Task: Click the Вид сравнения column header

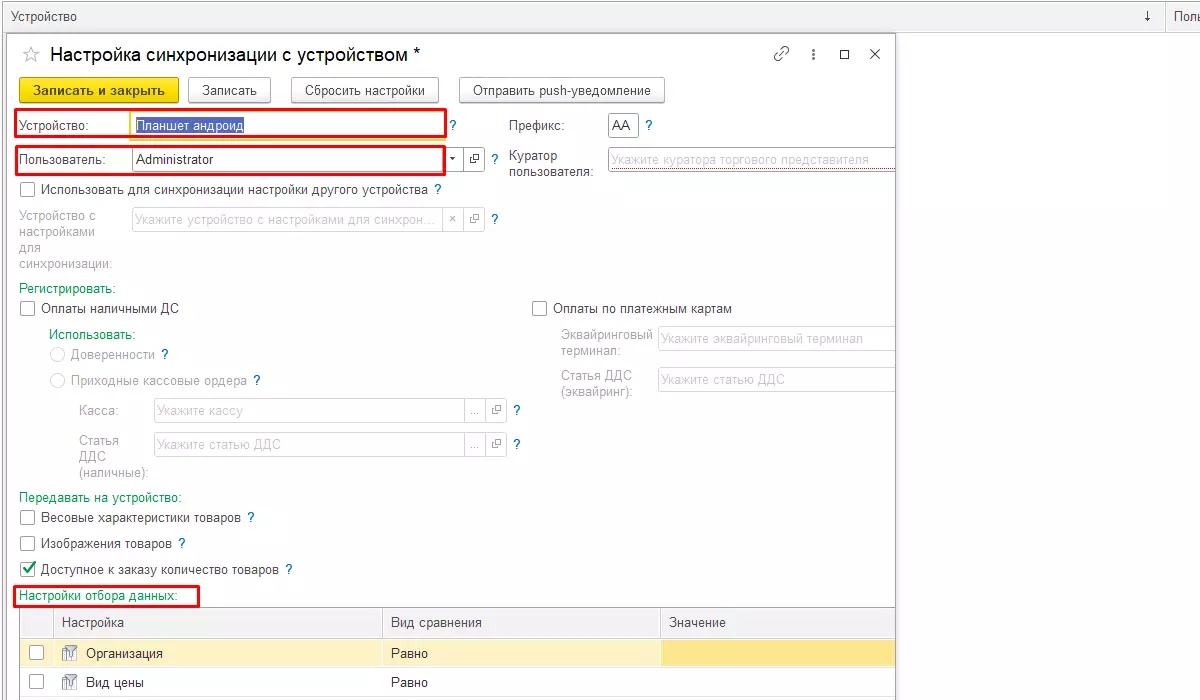Action: [521, 622]
